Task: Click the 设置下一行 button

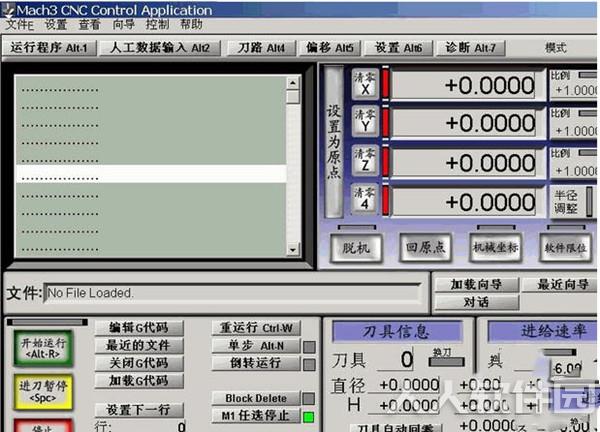Action: [x=139, y=410]
